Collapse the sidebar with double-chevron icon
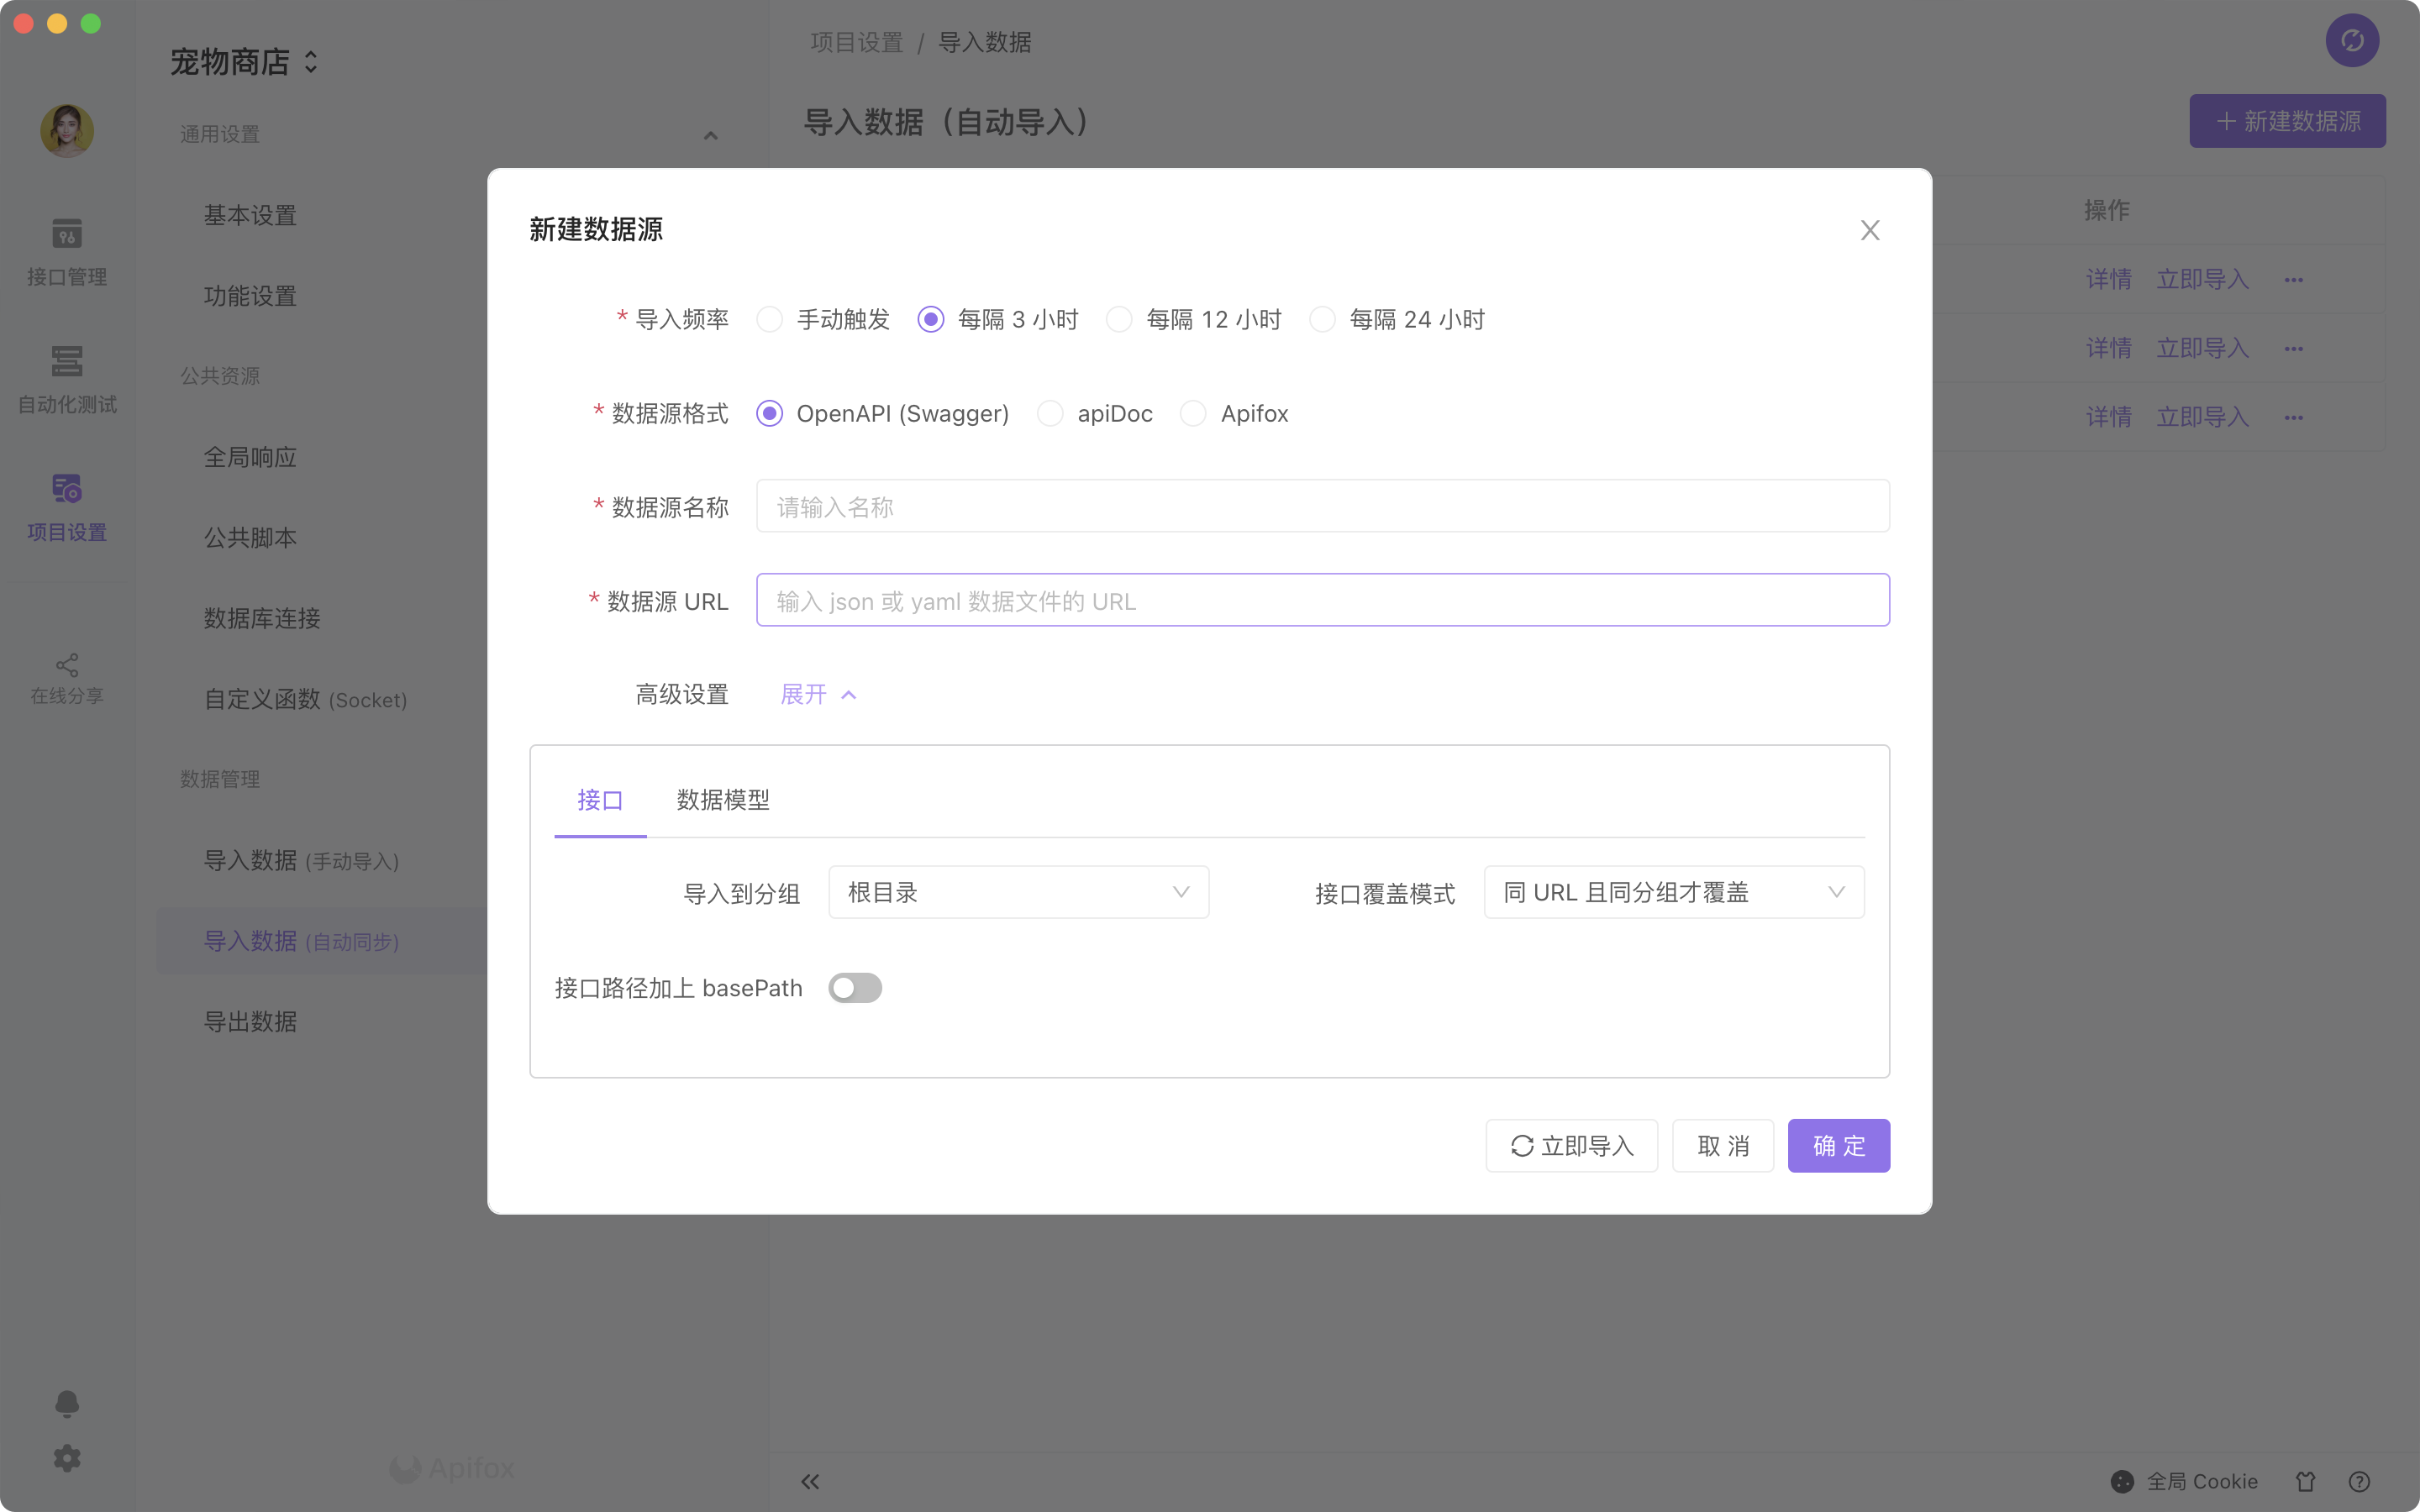 810,1481
